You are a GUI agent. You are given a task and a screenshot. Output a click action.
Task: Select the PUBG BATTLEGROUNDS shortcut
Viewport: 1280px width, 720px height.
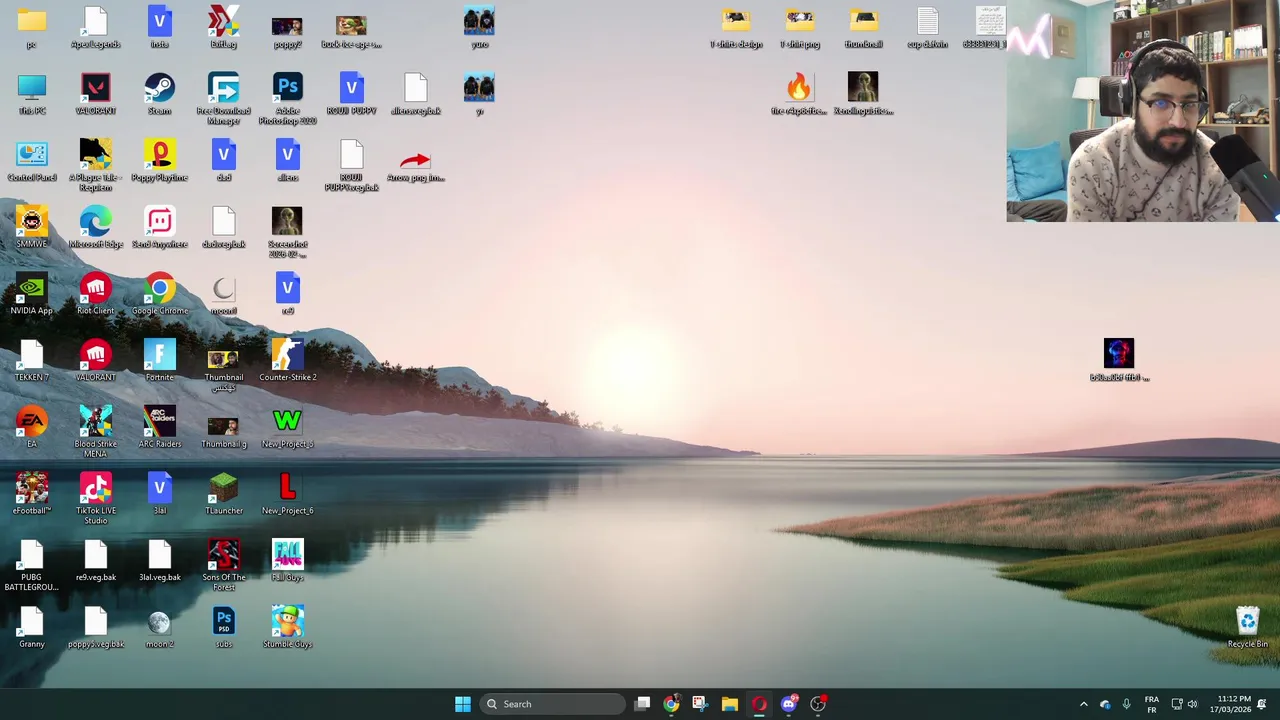click(x=31, y=566)
